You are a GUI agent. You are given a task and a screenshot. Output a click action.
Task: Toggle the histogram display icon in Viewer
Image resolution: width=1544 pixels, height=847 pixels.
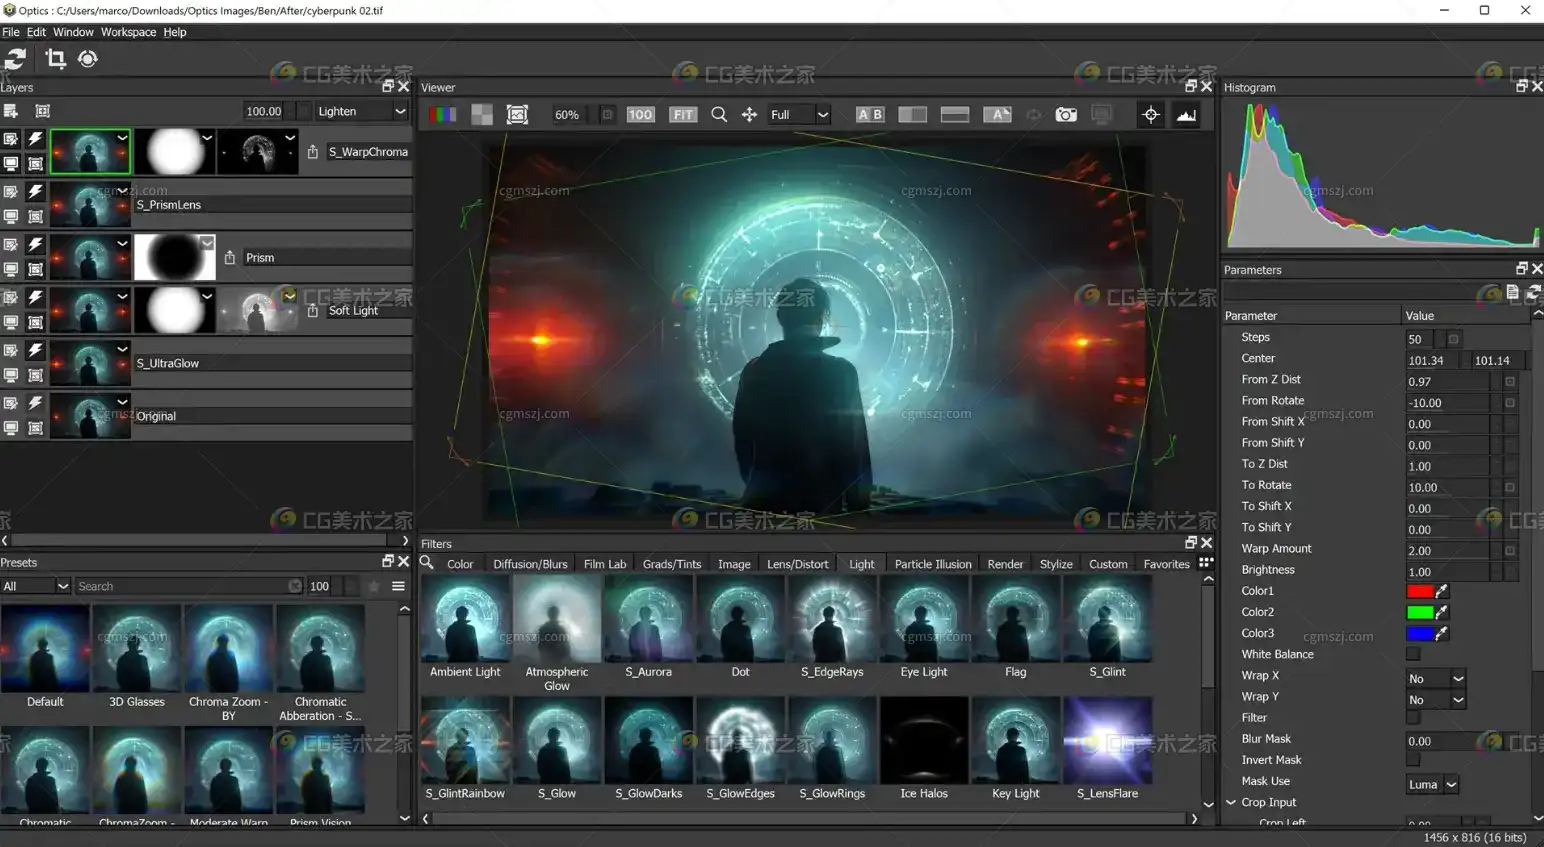(1186, 115)
